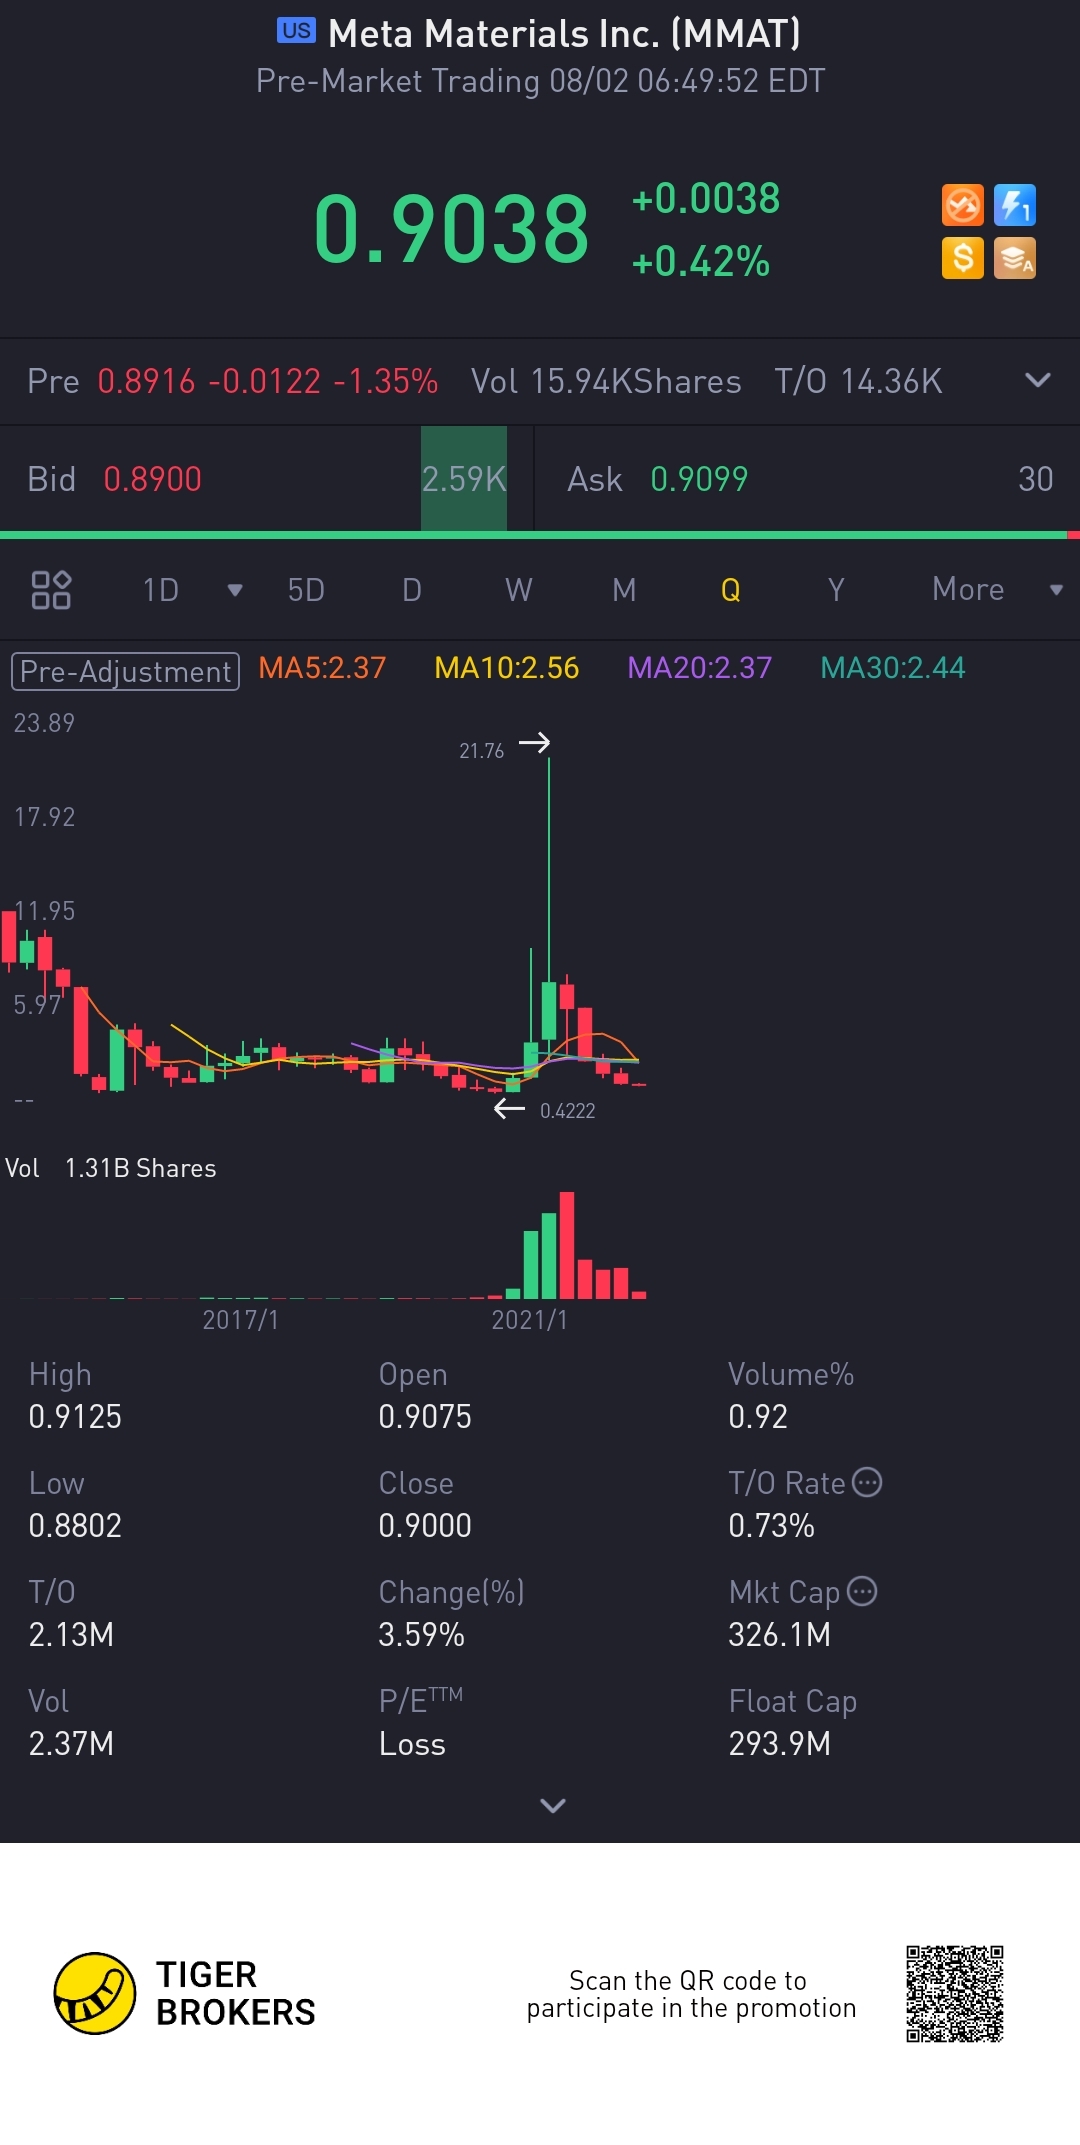Tap the Volume% 0.92 value

tap(758, 1416)
